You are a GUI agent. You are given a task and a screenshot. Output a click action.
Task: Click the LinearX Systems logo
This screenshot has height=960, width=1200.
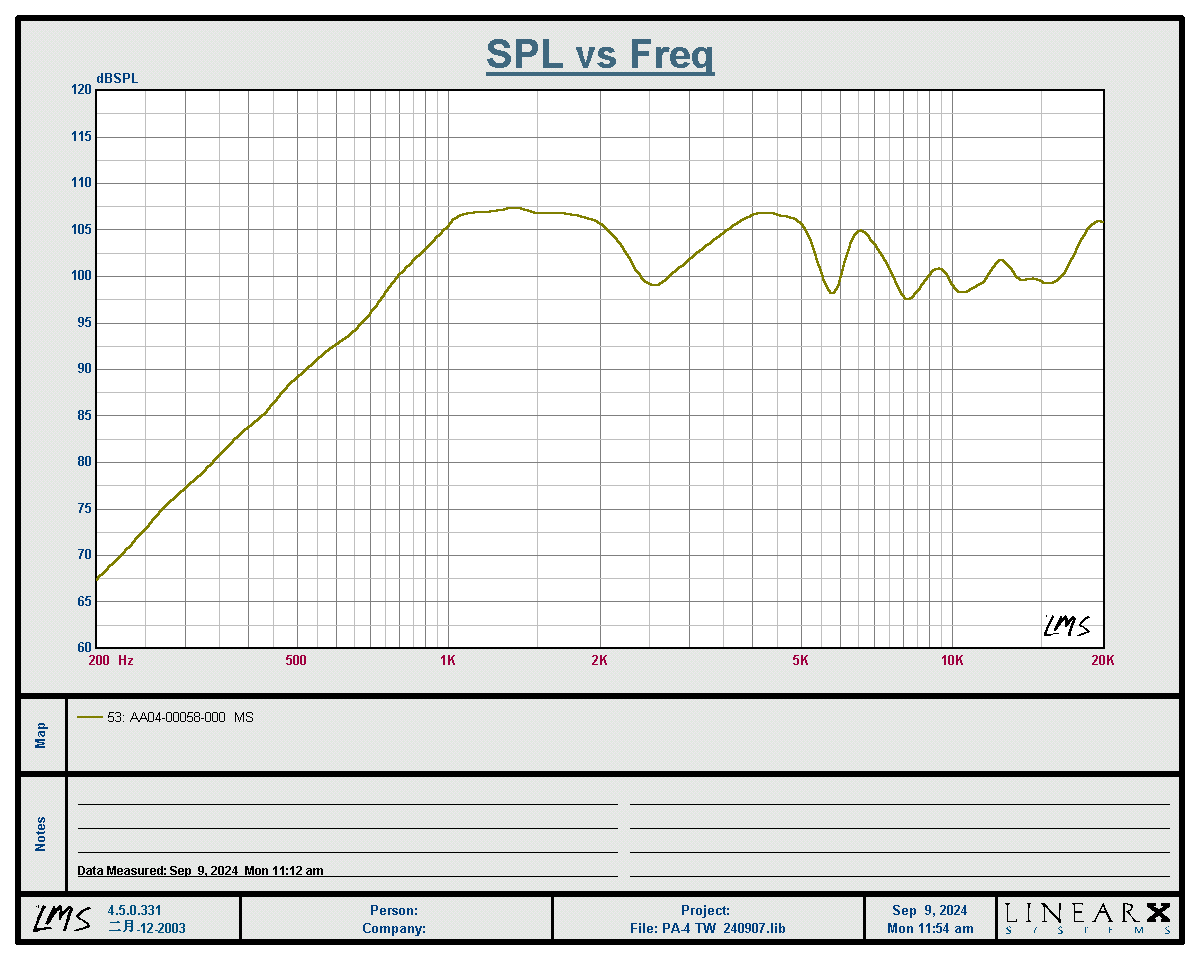click(x=1087, y=917)
